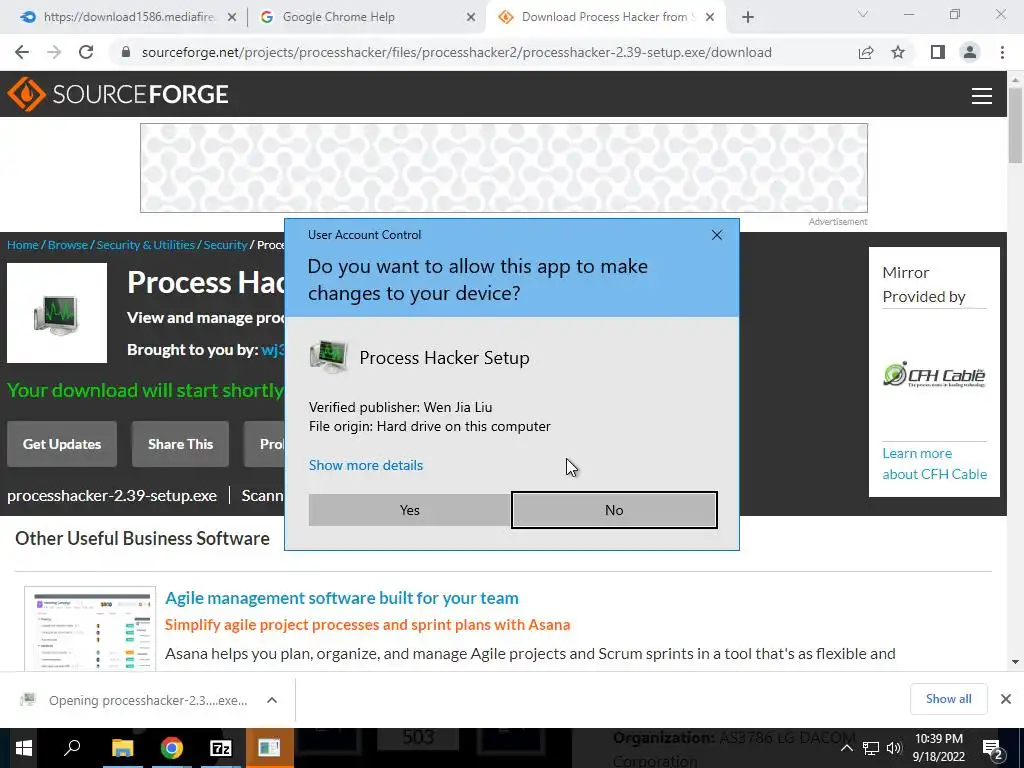Expand the download item options chevron
The height and width of the screenshot is (768, 1024).
(272, 700)
